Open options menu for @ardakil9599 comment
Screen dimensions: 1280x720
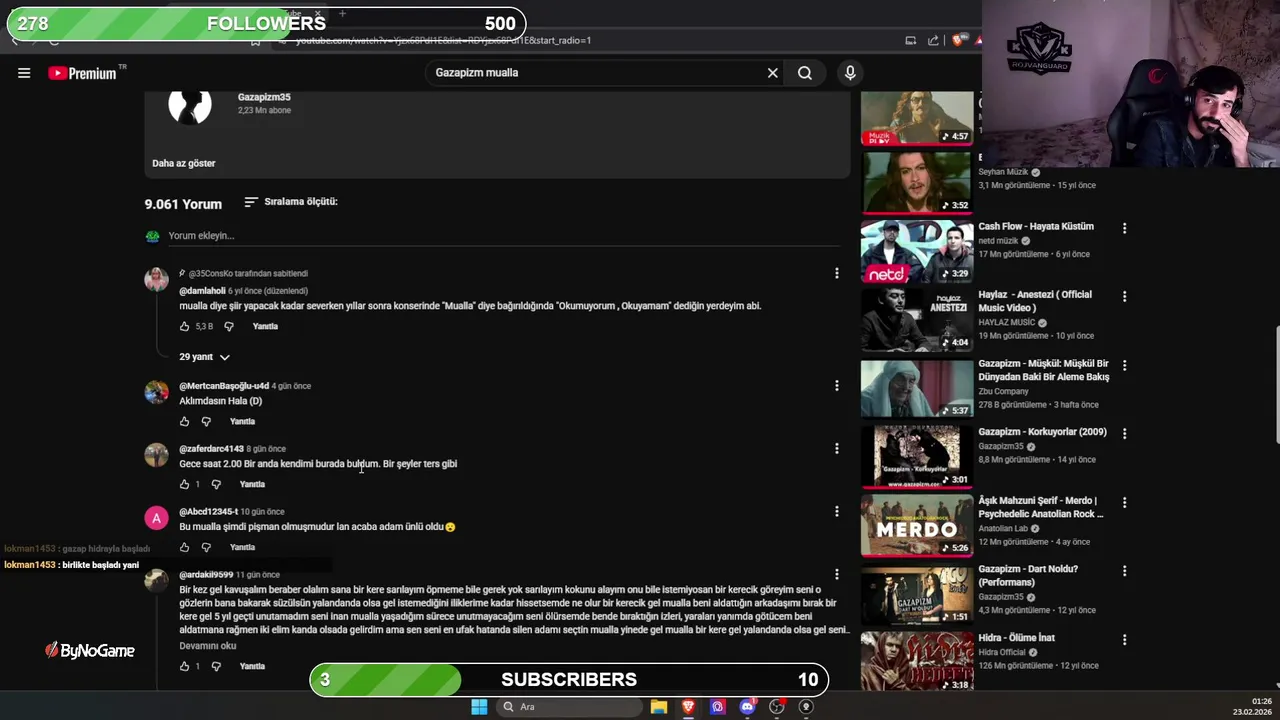click(x=837, y=575)
